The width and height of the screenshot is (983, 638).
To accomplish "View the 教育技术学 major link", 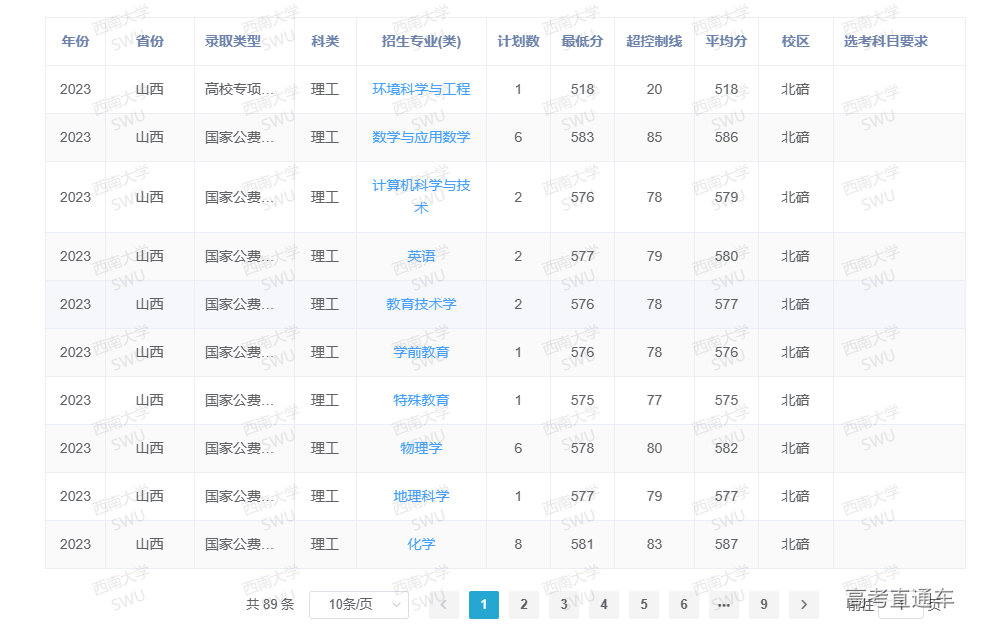I will (421, 304).
